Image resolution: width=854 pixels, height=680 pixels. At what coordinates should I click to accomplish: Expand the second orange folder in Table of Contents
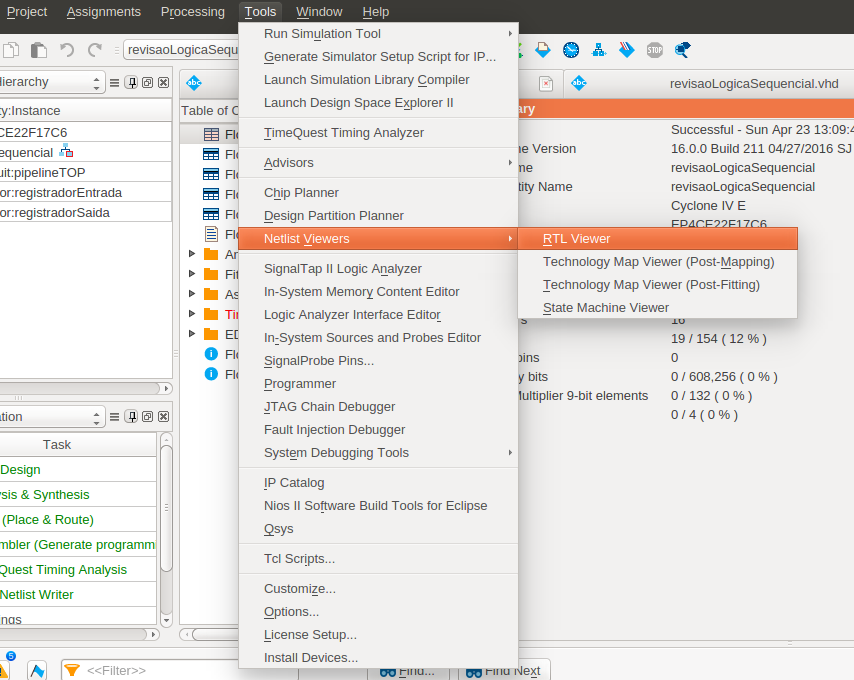pos(192,274)
